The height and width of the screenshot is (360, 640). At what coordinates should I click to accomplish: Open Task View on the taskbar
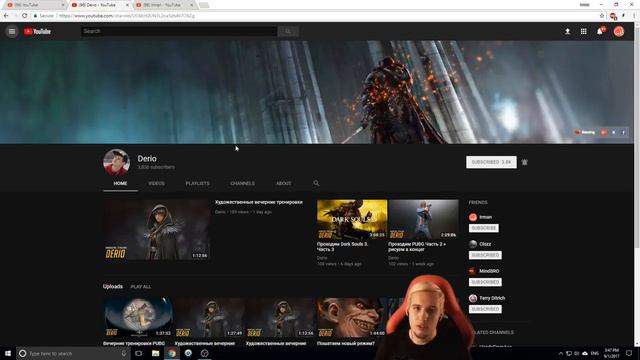coord(139,353)
